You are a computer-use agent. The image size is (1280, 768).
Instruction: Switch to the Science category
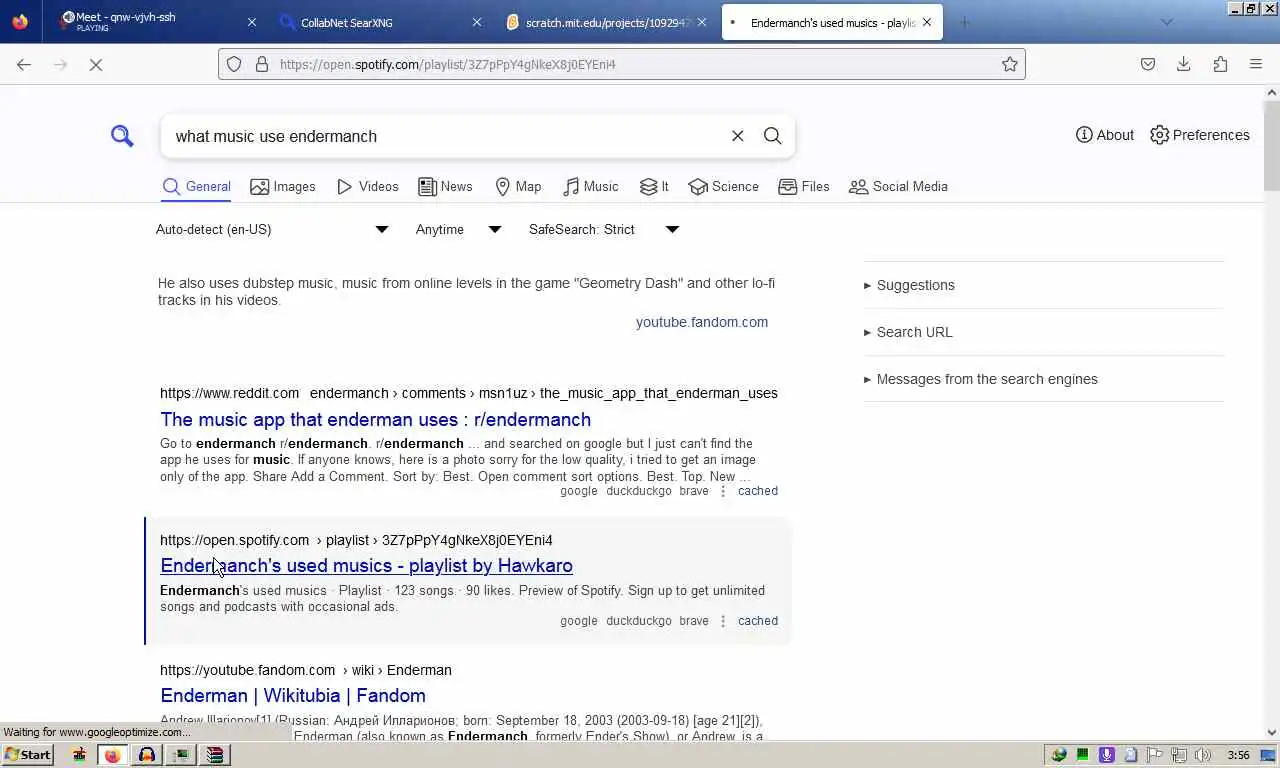pos(724,187)
